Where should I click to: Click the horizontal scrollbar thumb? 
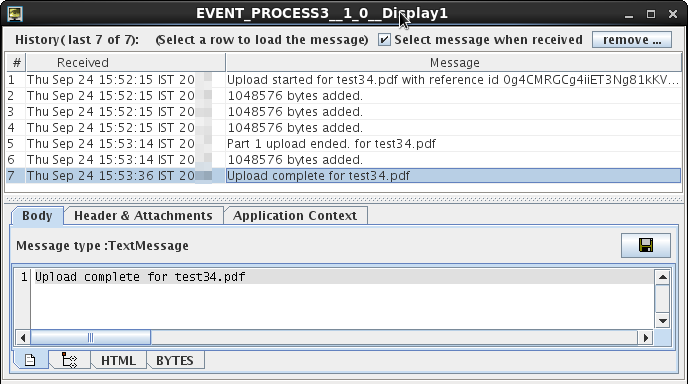tap(90, 337)
